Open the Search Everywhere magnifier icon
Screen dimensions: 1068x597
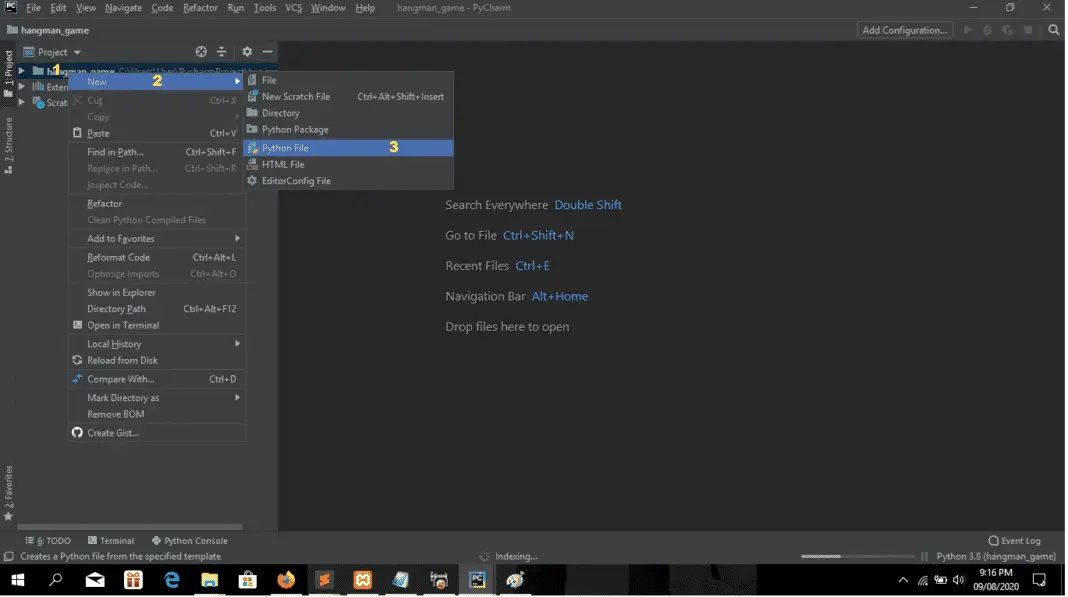(1054, 30)
